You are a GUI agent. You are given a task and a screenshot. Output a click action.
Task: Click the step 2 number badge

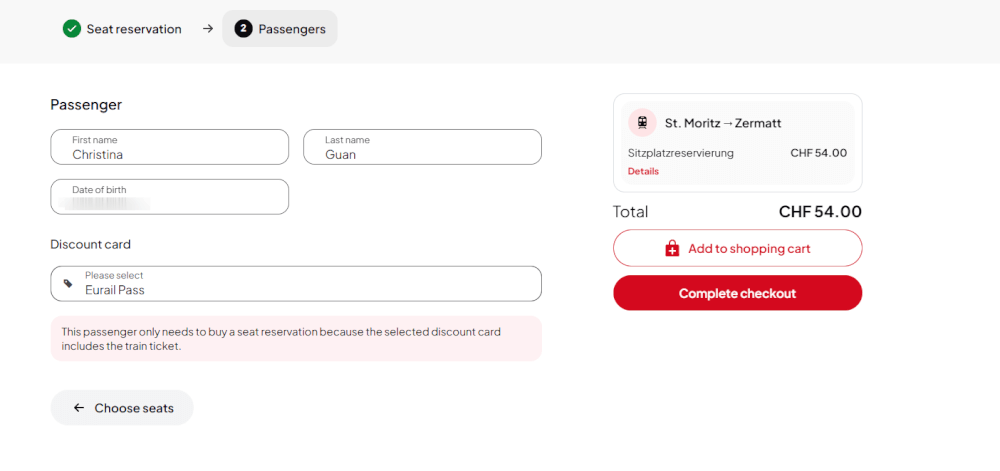243,29
